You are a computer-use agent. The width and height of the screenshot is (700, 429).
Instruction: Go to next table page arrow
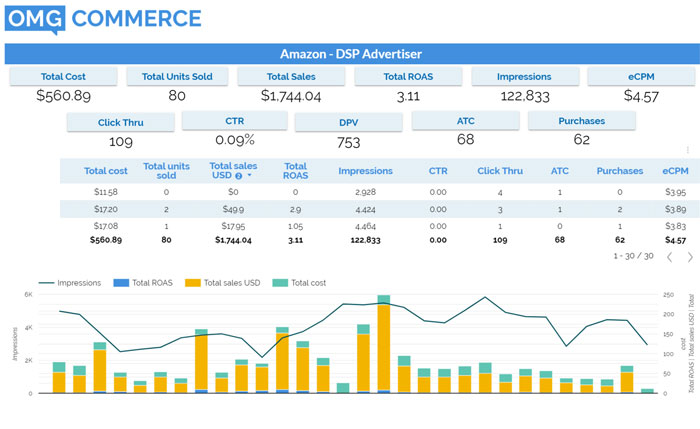coord(687,257)
